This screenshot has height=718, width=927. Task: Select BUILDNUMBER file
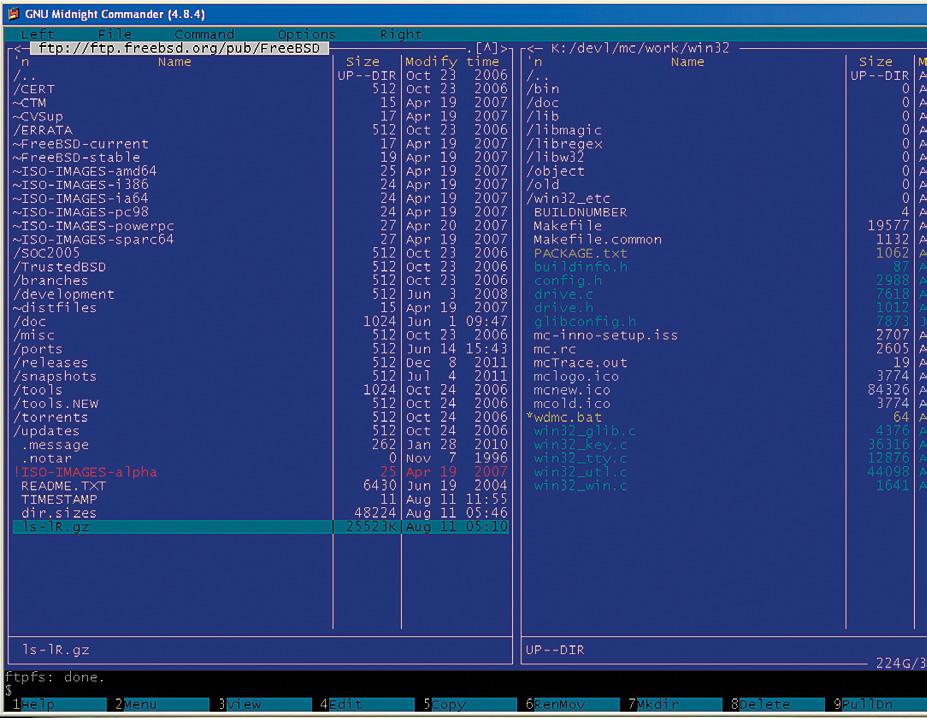click(x=581, y=212)
